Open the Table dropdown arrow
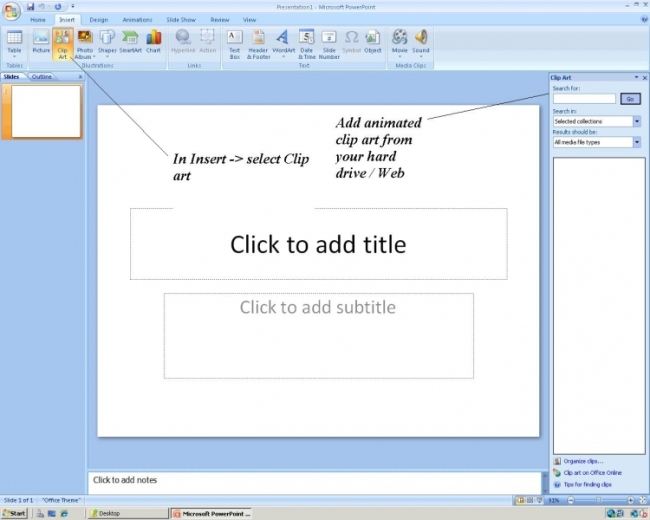The image size is (650, 520). pyautogui.click(x=14, y=57)
